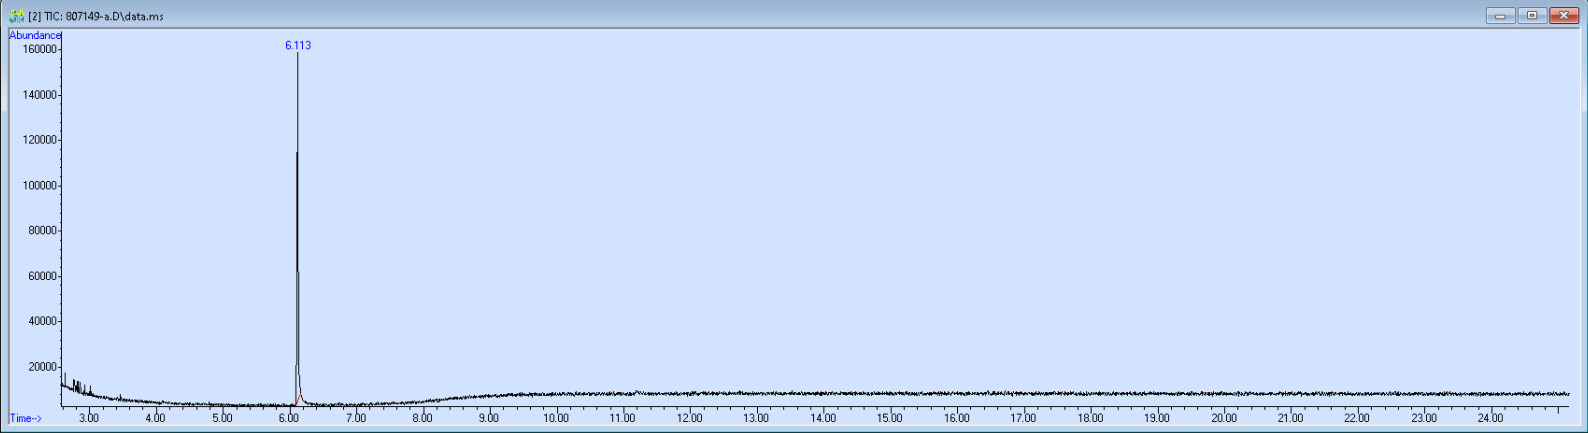
Task: Minimize the TIC 807149-a.D window
Action: pos(1500,15)
